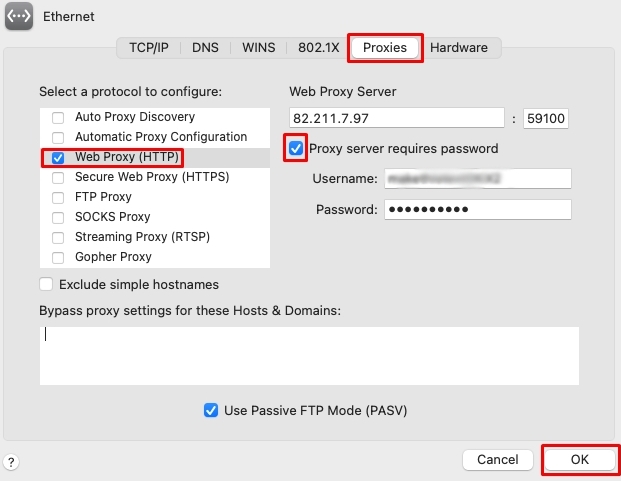
Task: Toggle Proxy server requires password
Action: (296, 148)
